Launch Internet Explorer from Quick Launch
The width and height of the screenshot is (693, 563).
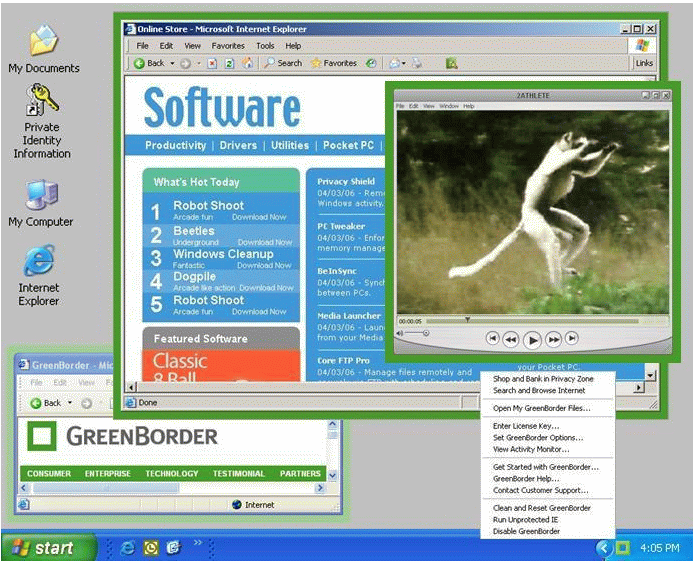click(x=128, y=548)
